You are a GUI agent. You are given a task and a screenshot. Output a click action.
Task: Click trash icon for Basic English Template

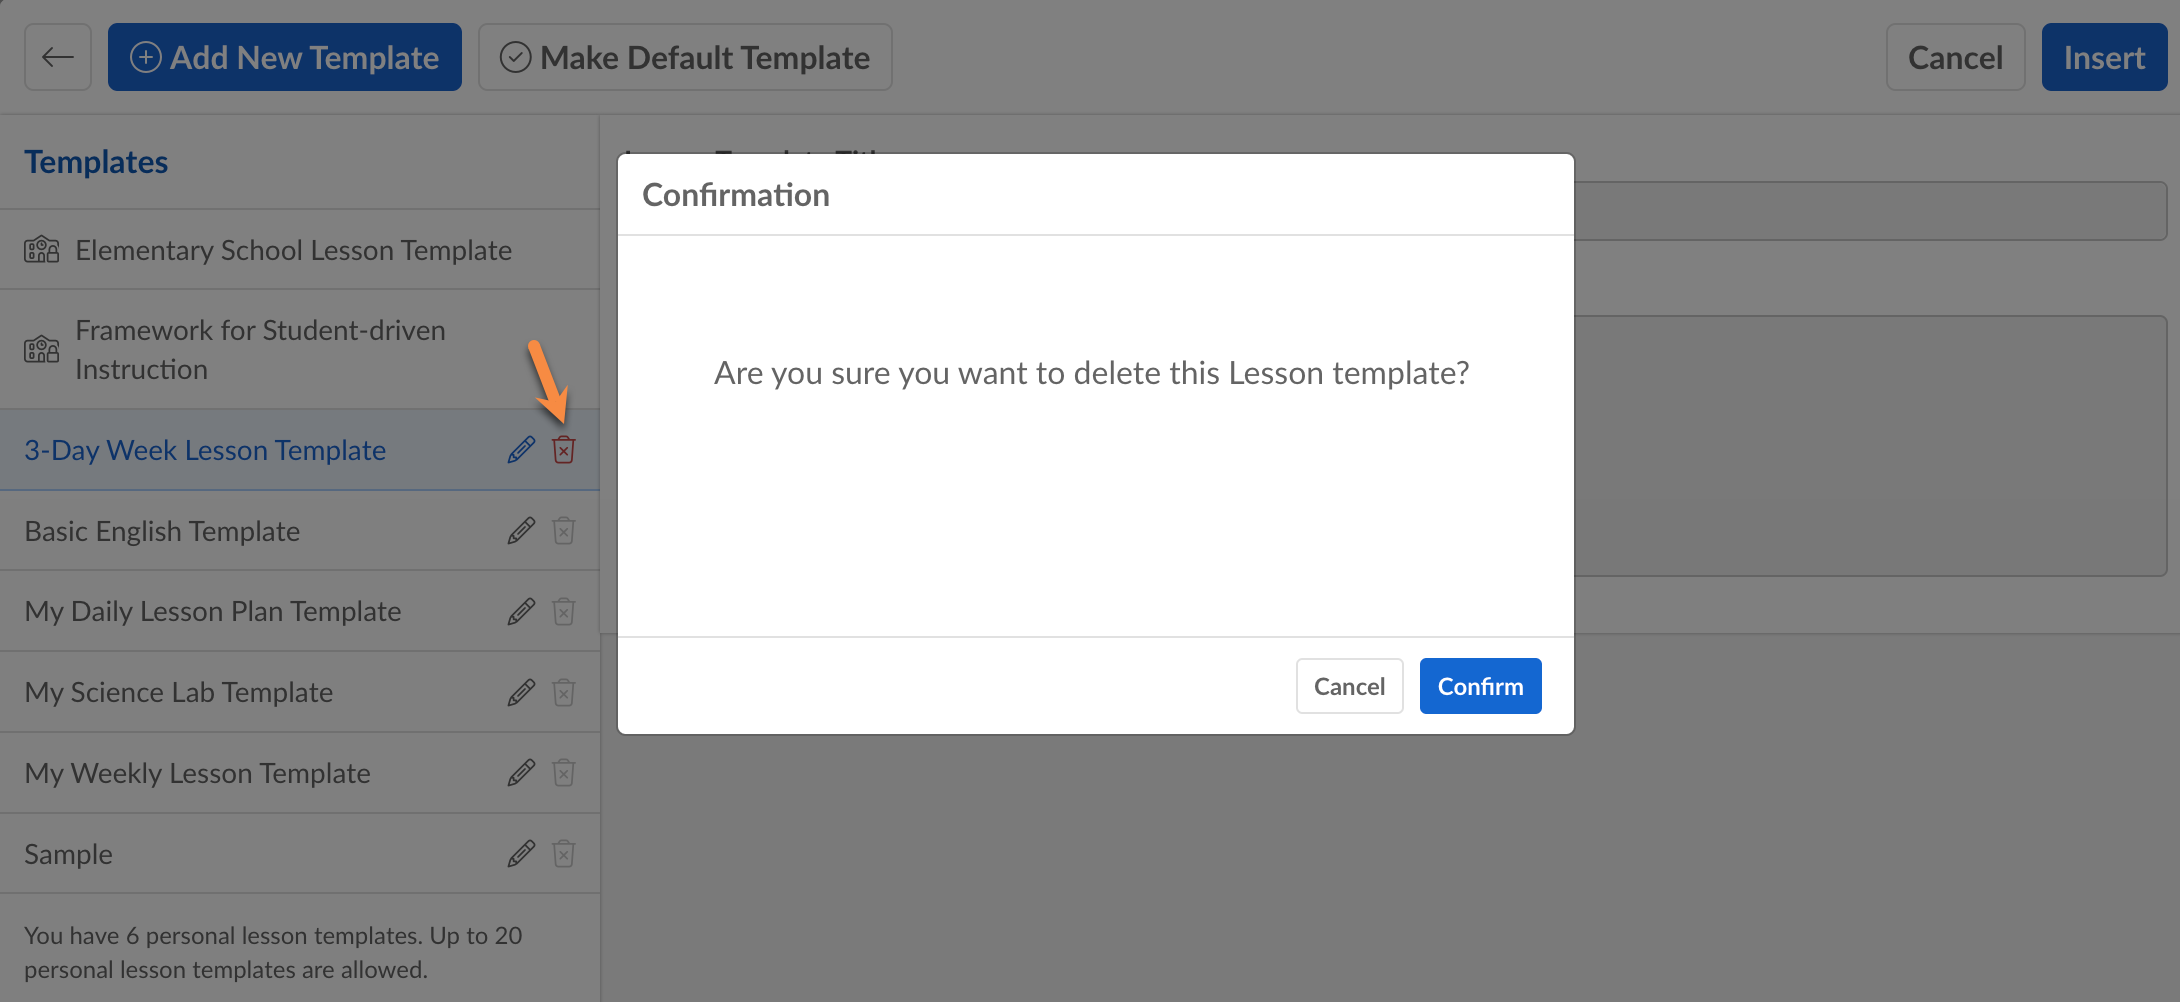[564, 531]
